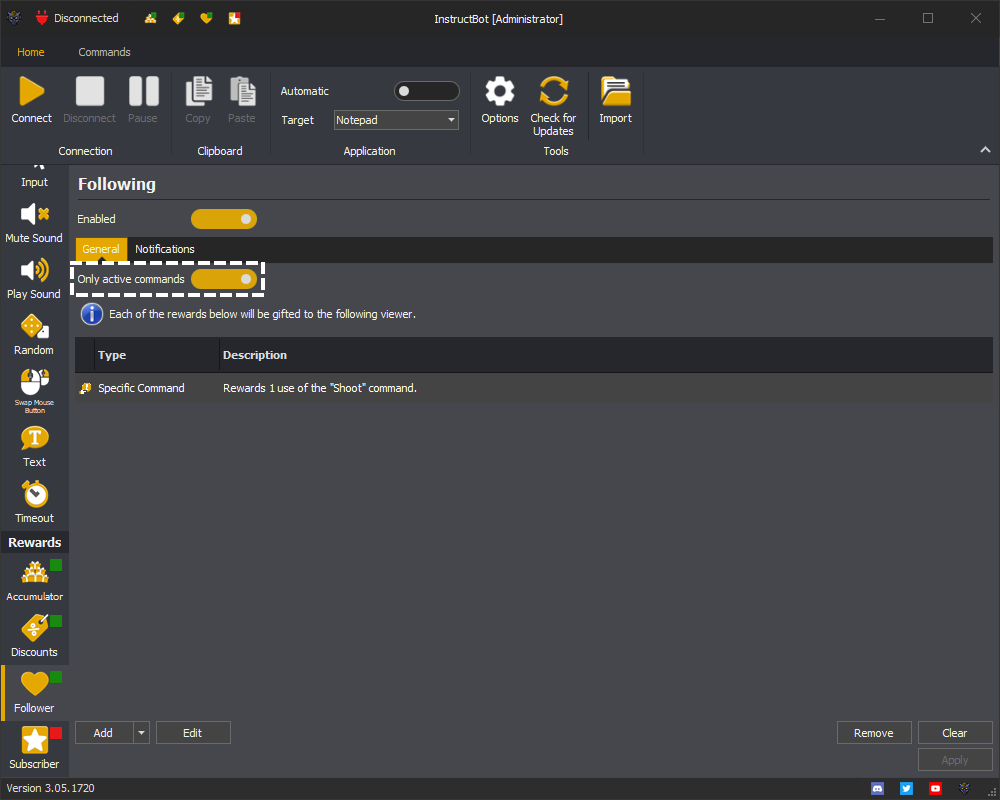Open Discord link in status bar

(878, 789)
